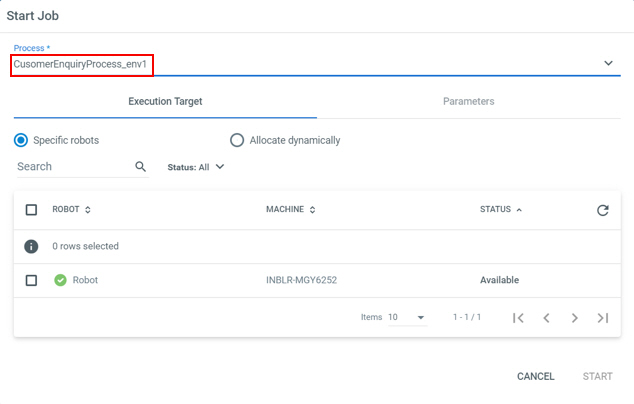Tick the checkbox for Robot row
This screenshot has height=404, width=634.
point(31,280)
